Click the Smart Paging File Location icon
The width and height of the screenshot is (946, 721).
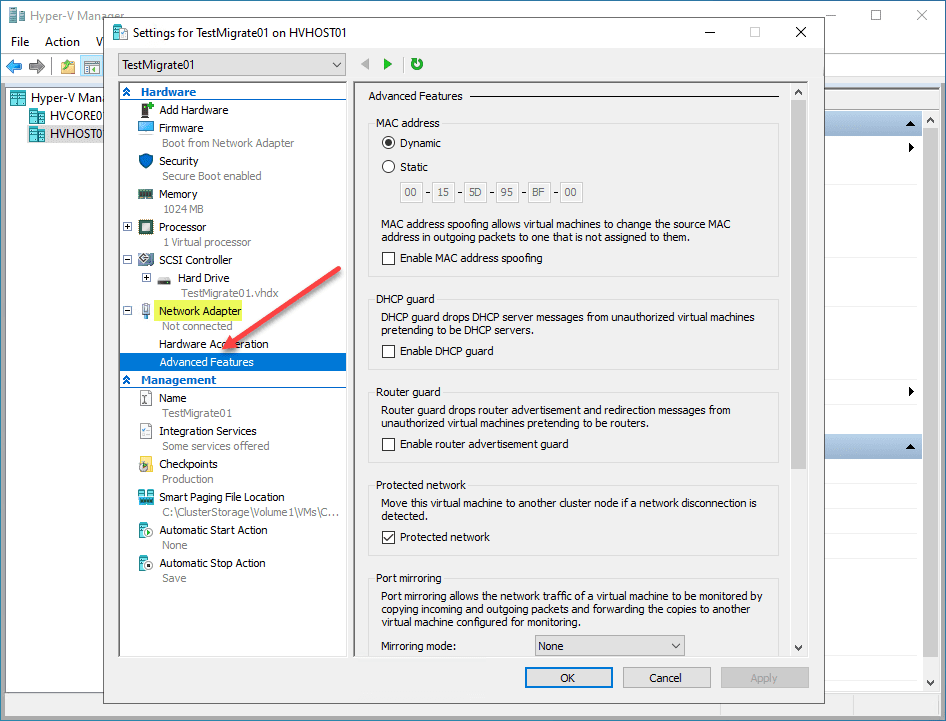[146, 497]
